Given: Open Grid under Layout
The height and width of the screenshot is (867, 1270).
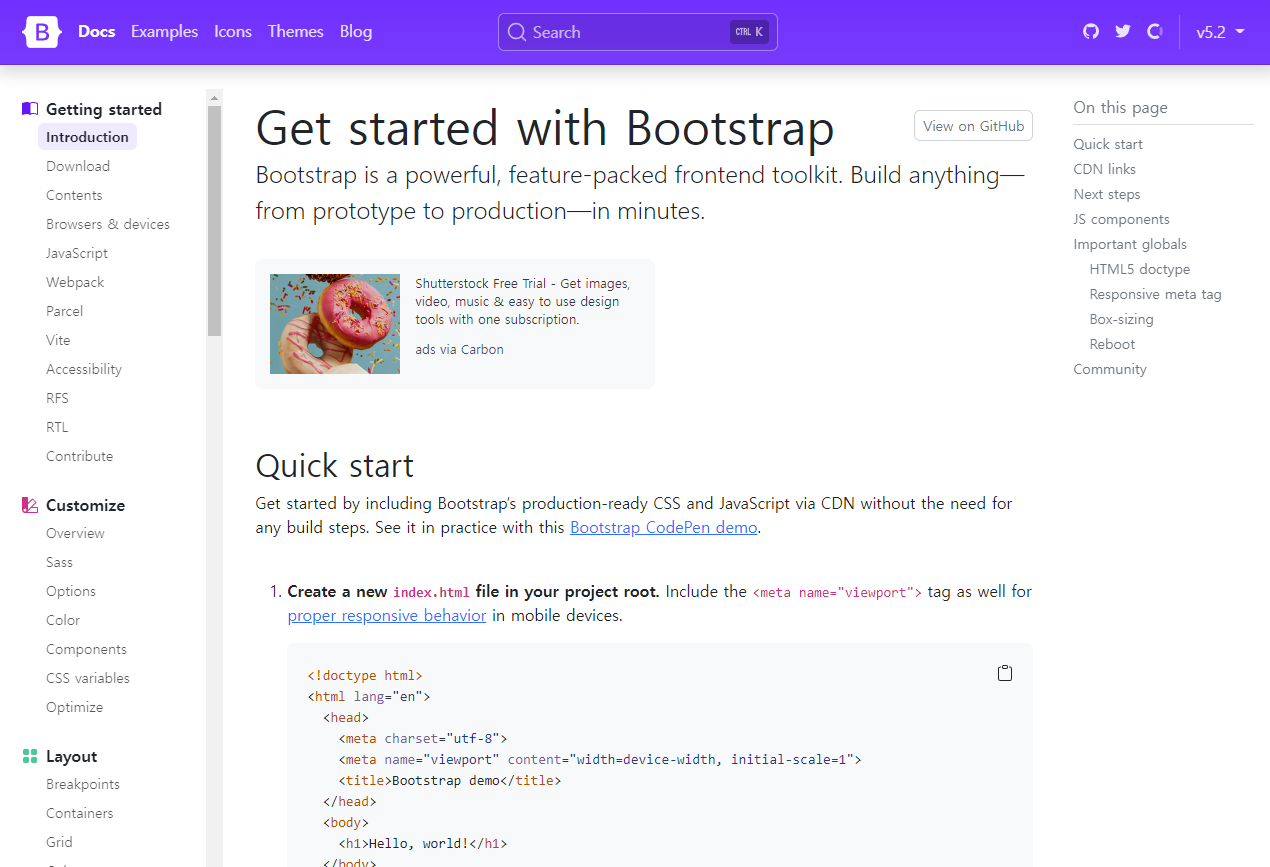Looking at the screenshot, I should pos(60,842).
